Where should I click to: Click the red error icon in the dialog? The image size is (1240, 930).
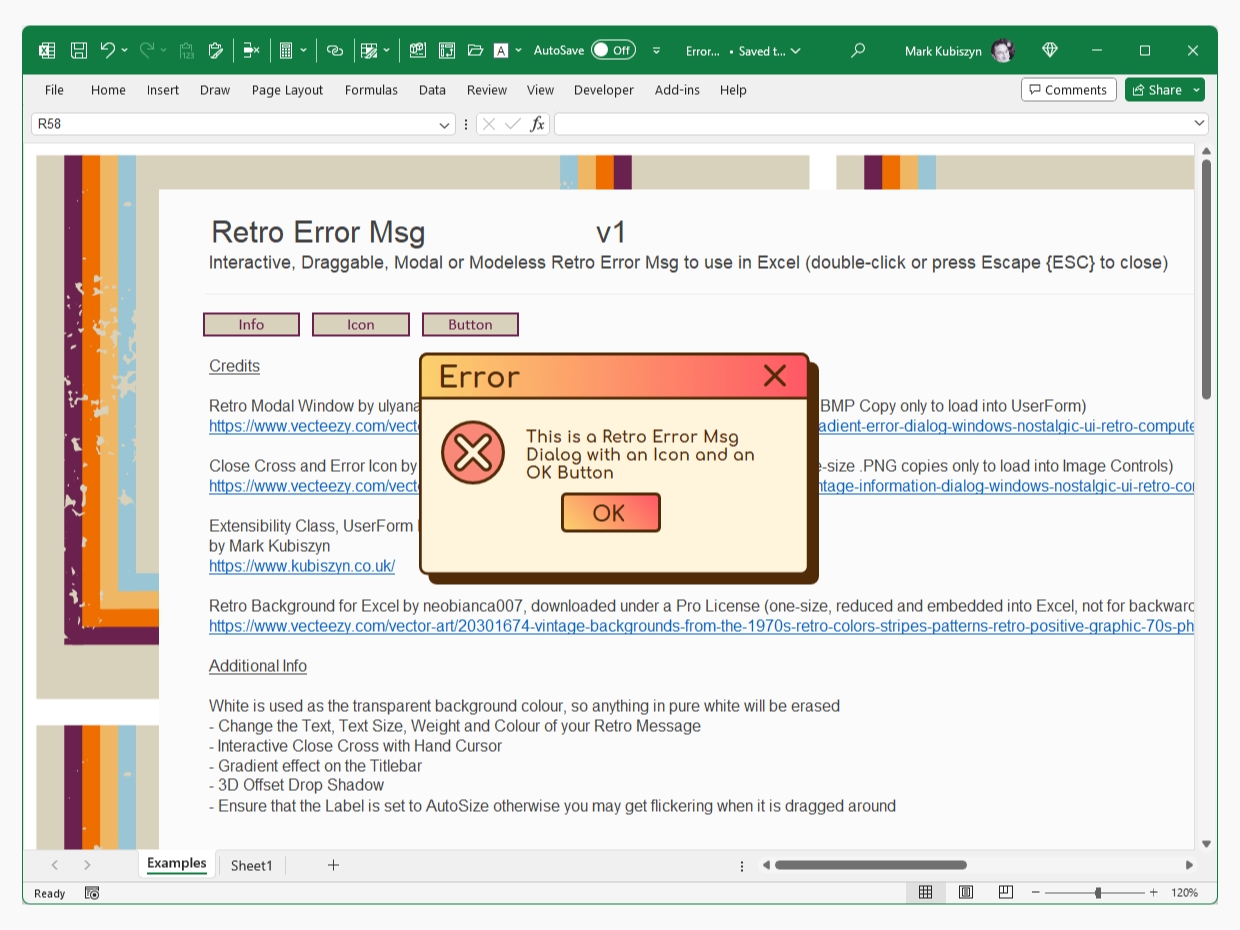click(x=472, y=453)
